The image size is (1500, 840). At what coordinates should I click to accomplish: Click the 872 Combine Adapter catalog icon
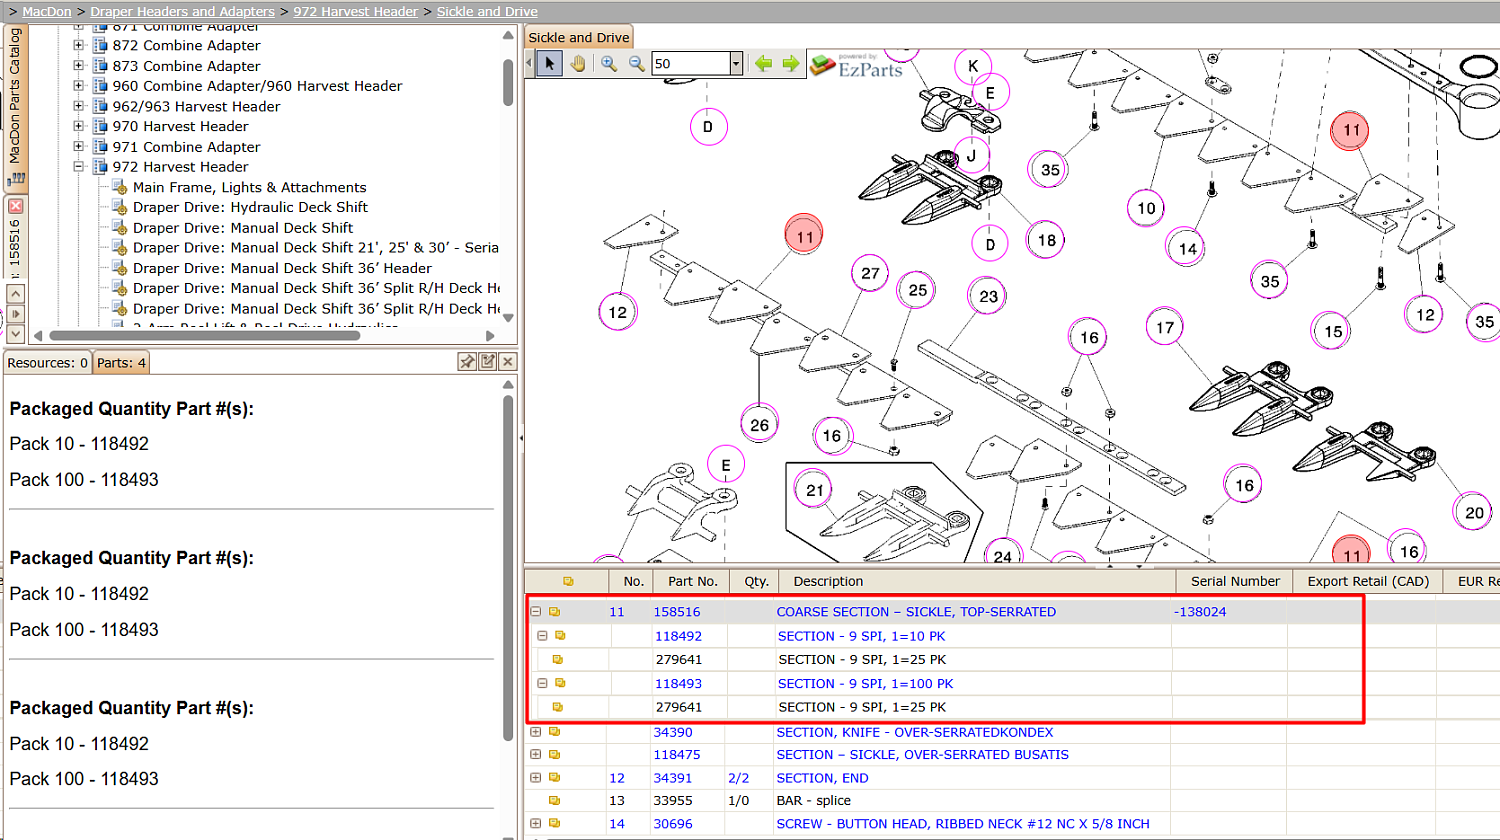point(100,45)
